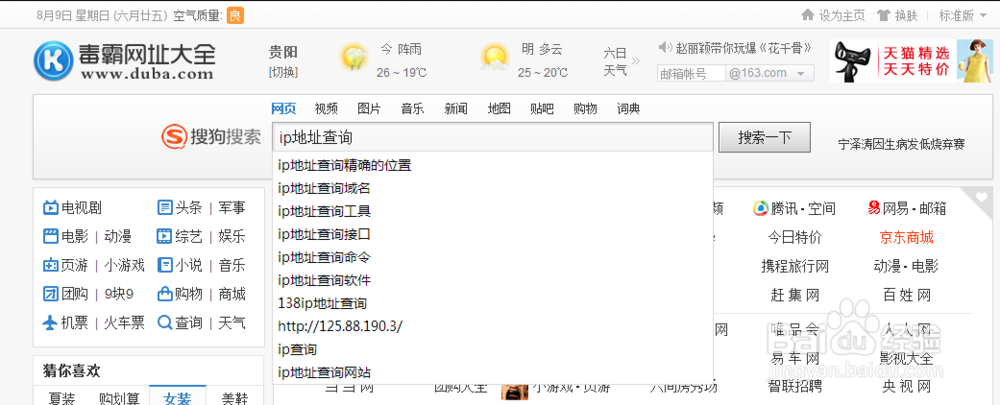The width and height of the screenshot is (1000, 405).
Task: Click the 换肤 skin link
Action: coord(906,15)
